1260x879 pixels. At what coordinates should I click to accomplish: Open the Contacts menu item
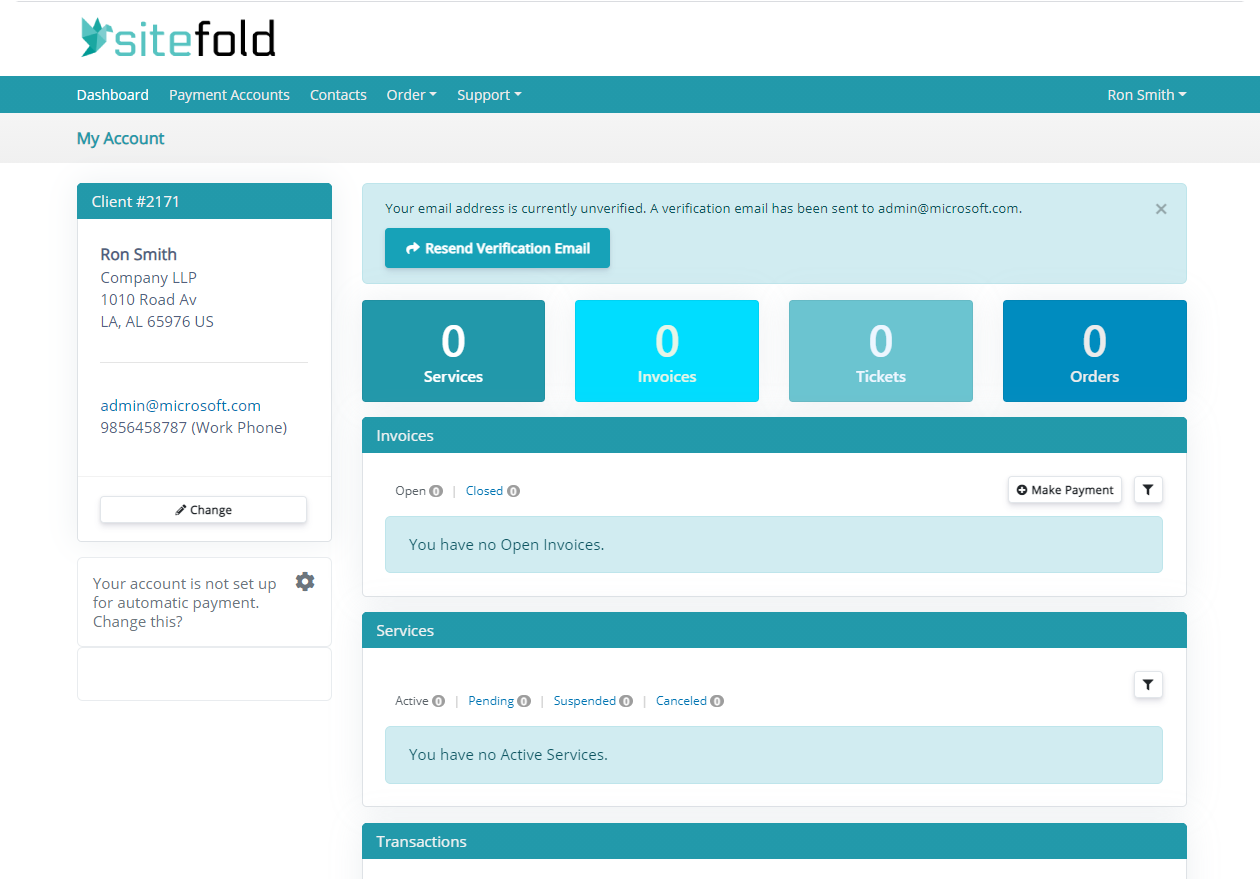click(x=338, y=95)
